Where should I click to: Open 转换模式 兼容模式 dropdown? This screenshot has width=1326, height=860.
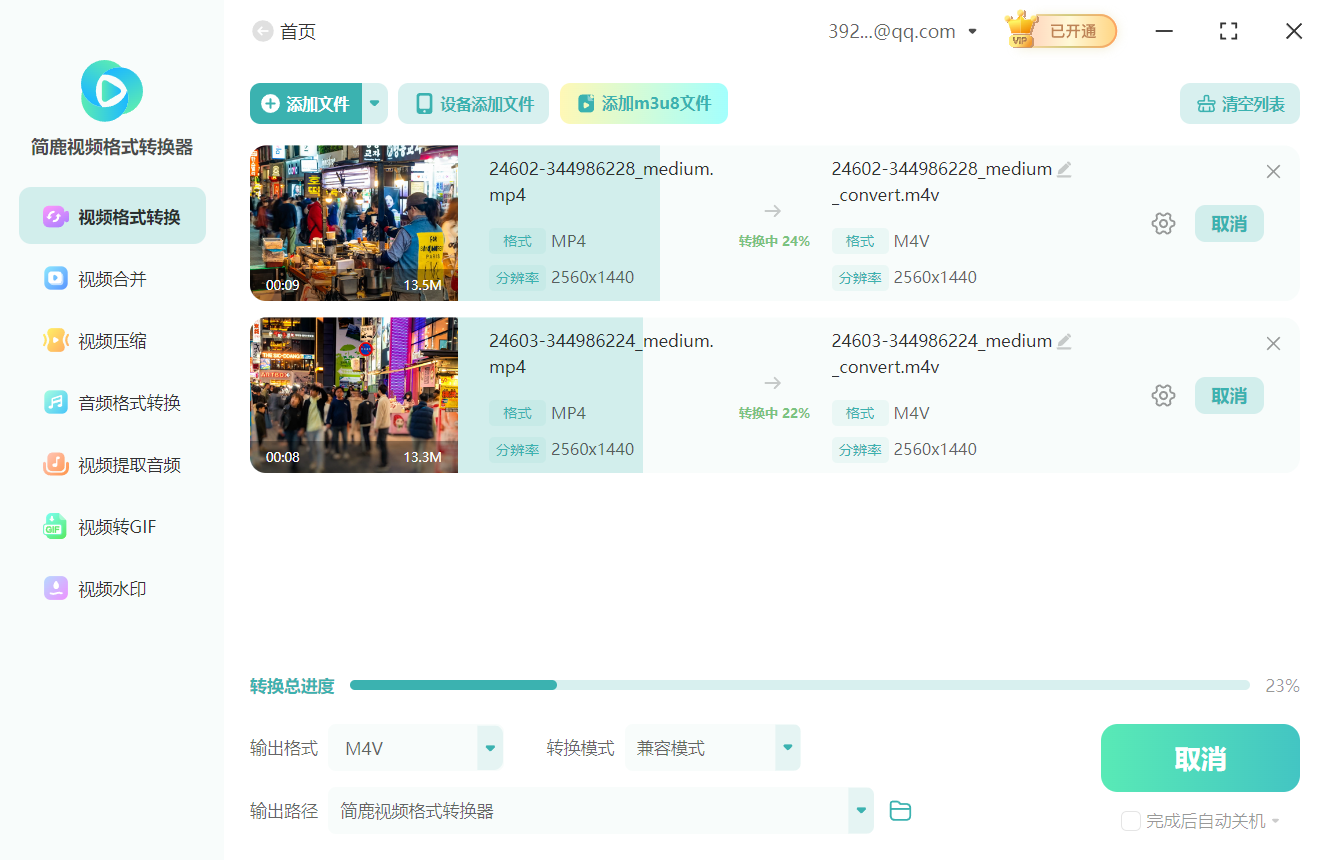(787, 748)
